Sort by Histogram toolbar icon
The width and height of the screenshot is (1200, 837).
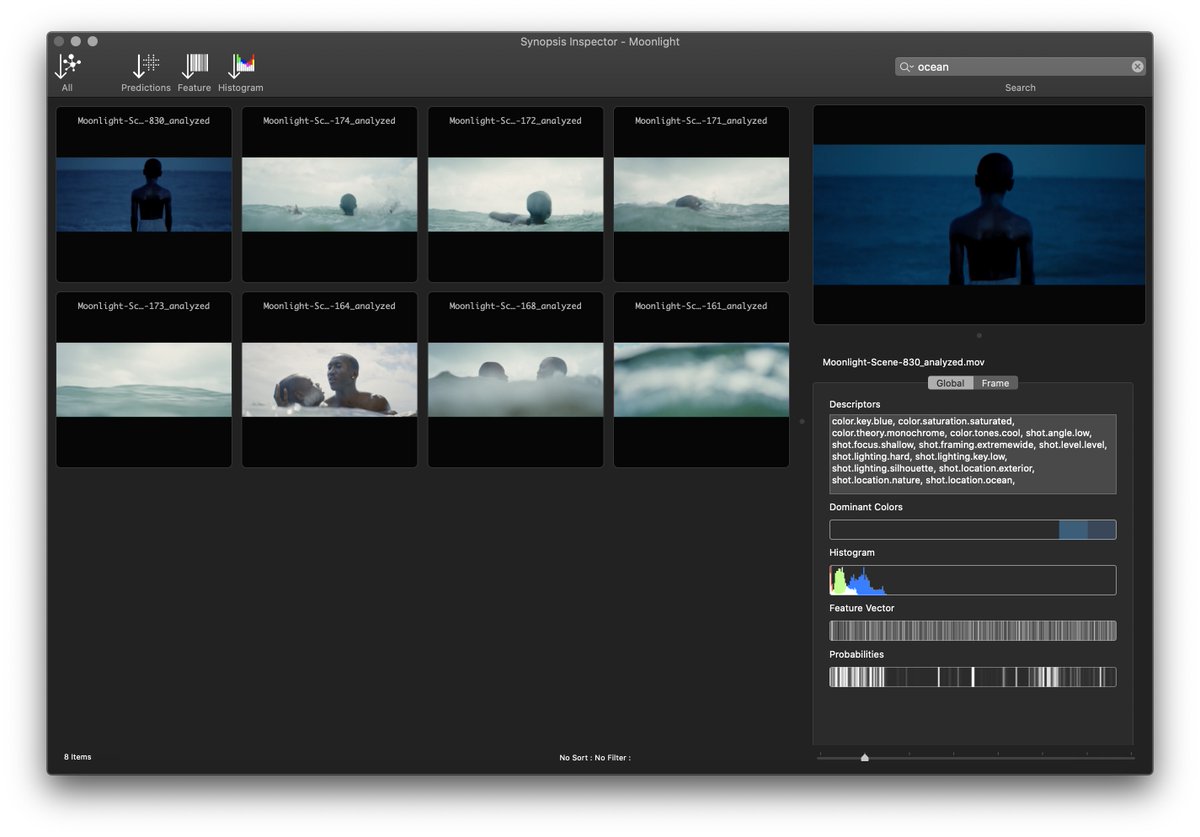point(241,67)
